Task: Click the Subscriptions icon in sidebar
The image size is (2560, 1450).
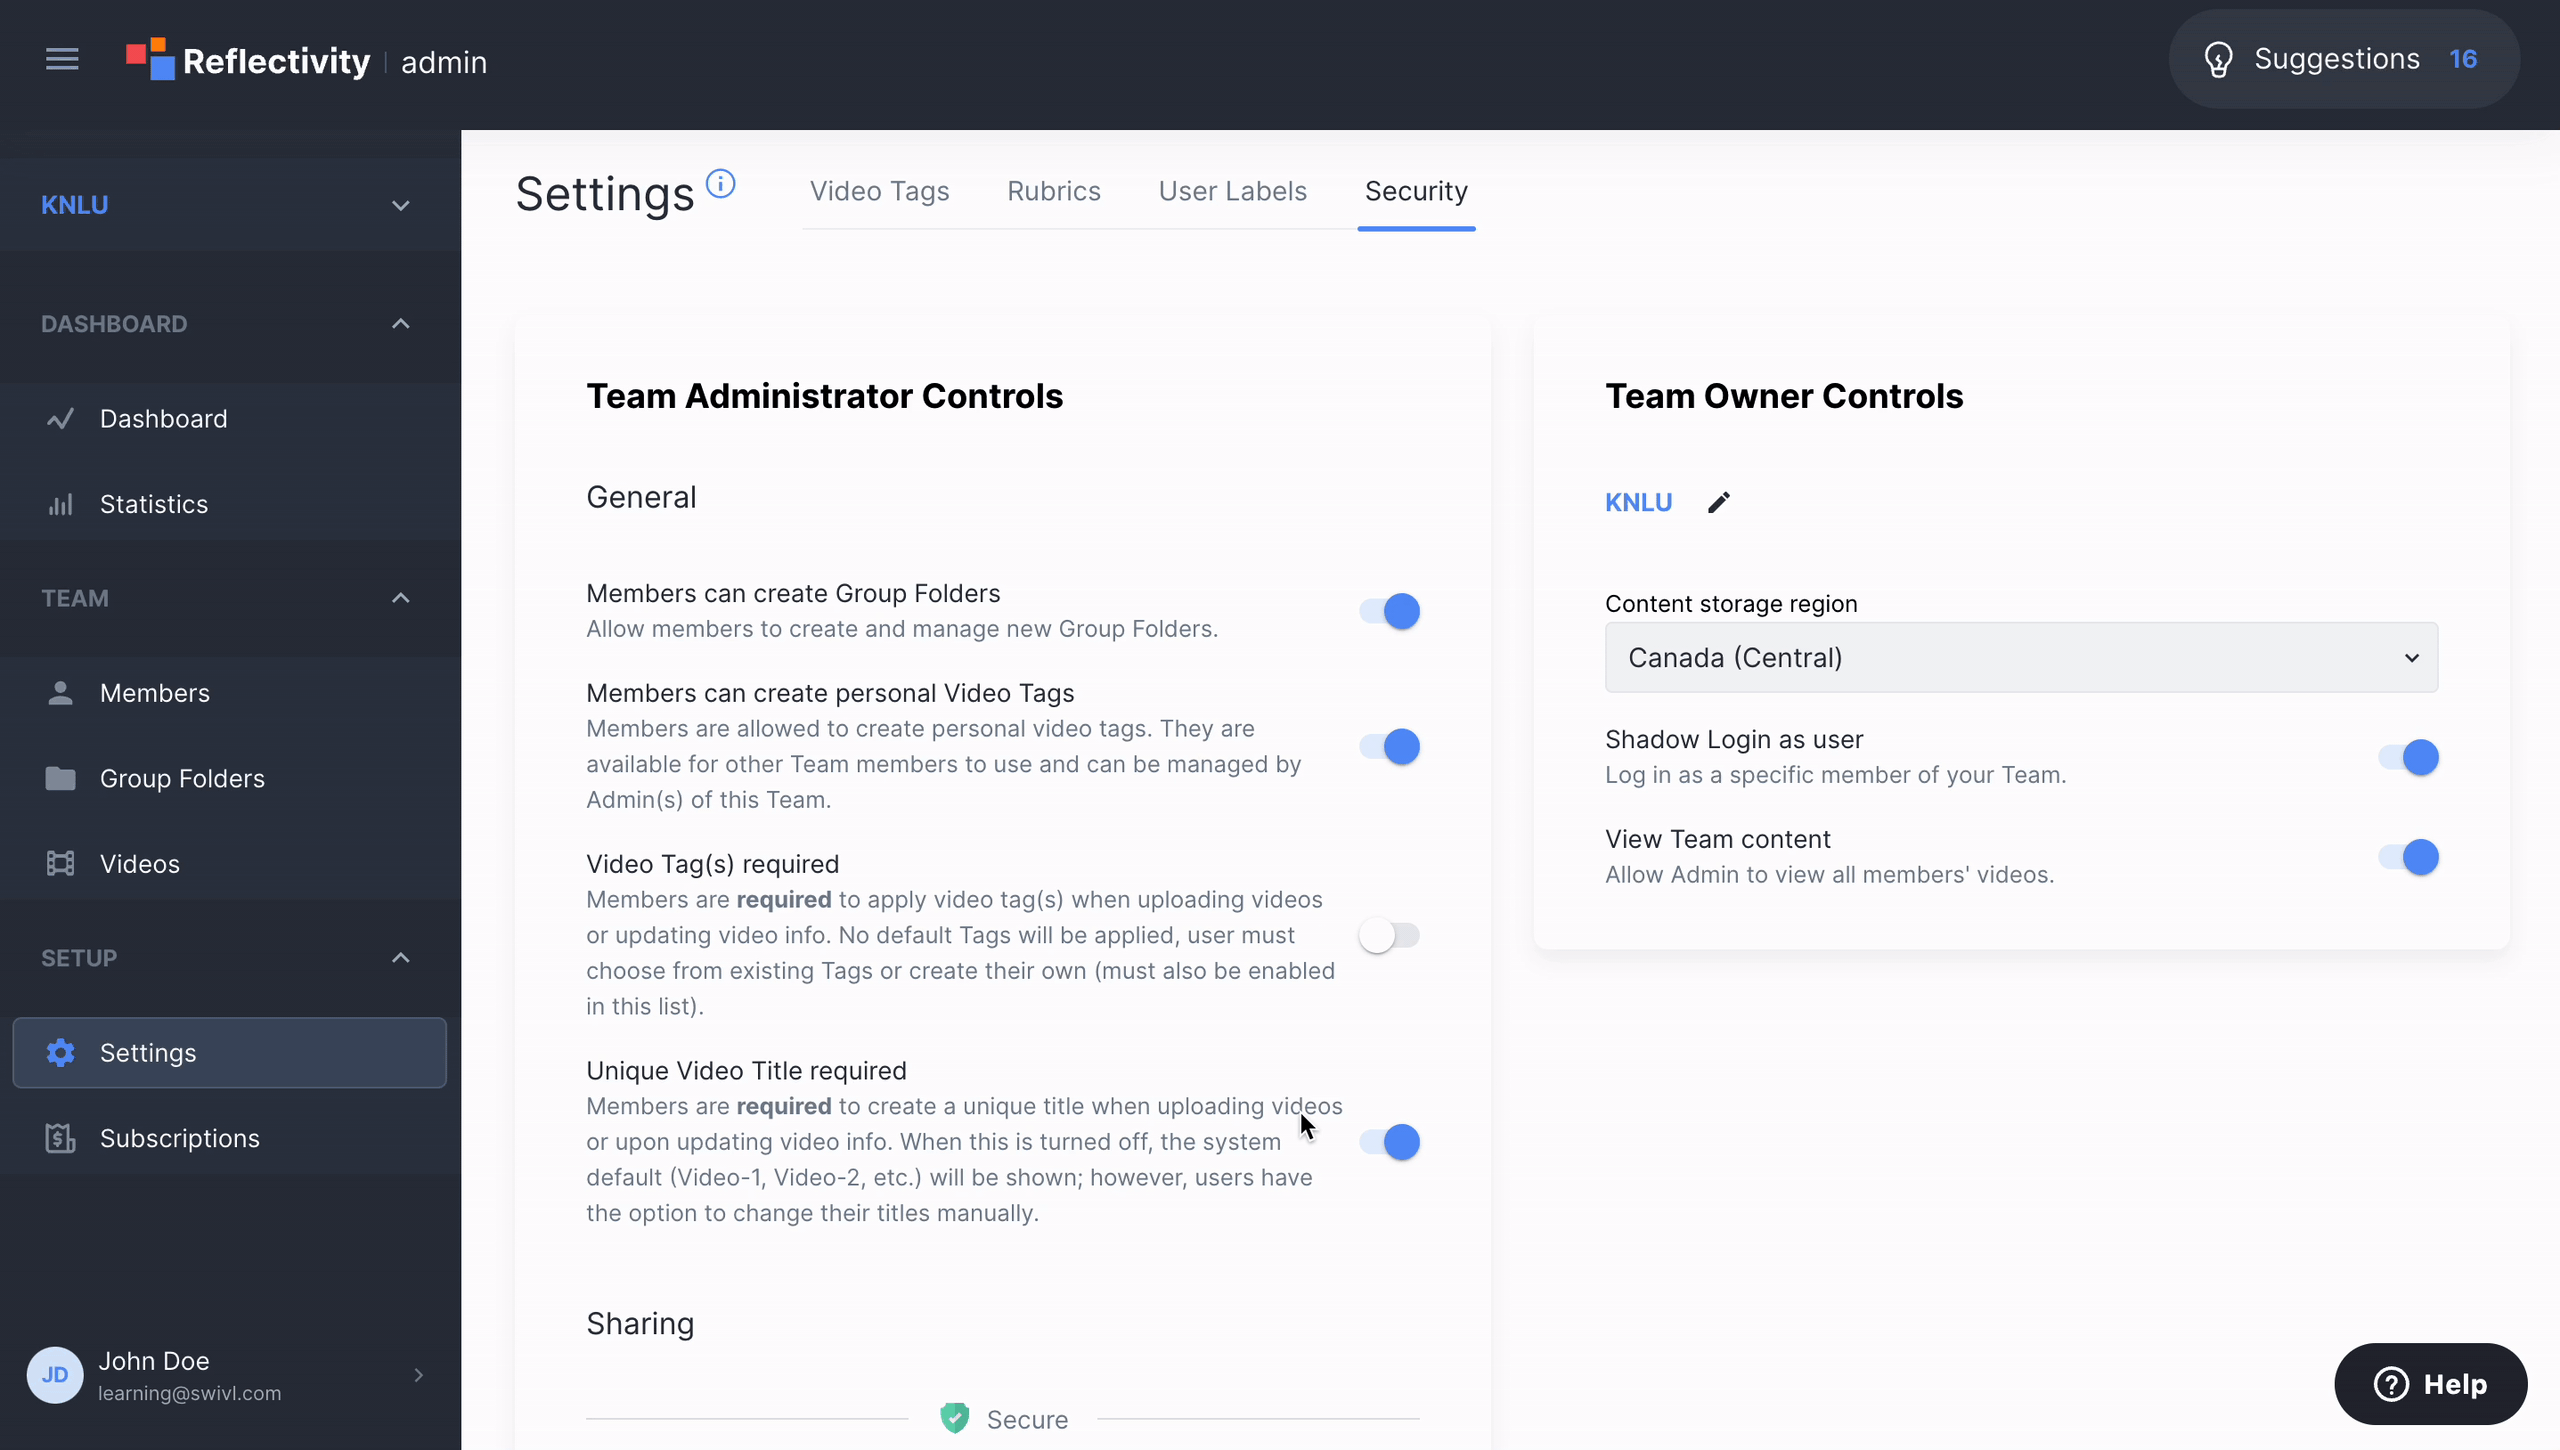Action: (x=60, y=1137)
